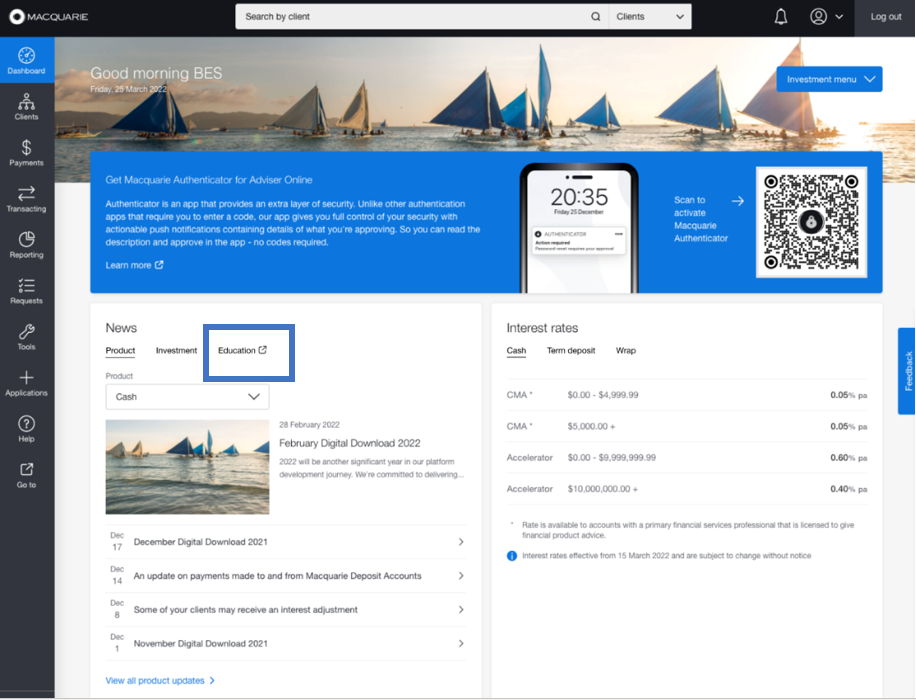Switch to Term deposit rates tab
The height and width of the screenshot is (700, 916).
point(571,351)
